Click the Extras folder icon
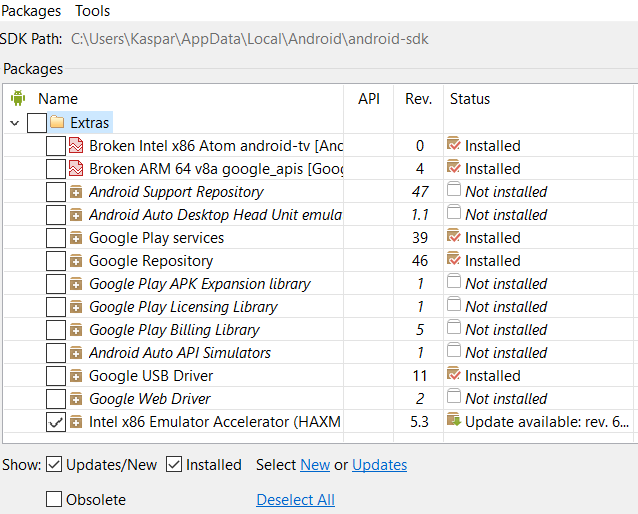This screenshot has height=514, width=638. pos(58,122)
